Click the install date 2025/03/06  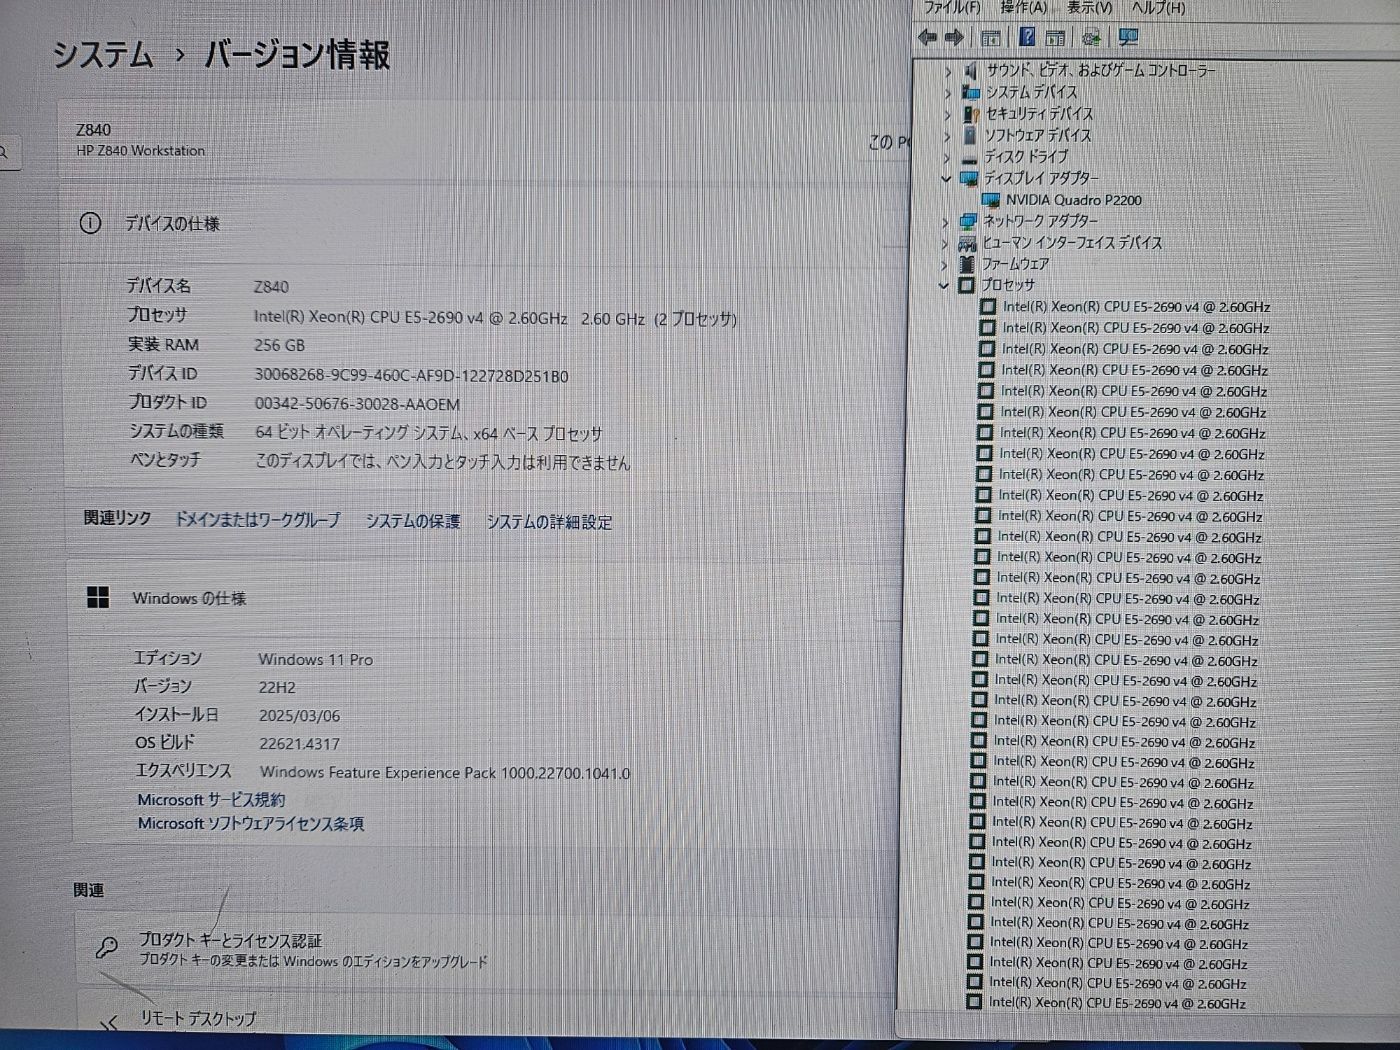click(x=299, y=716)
